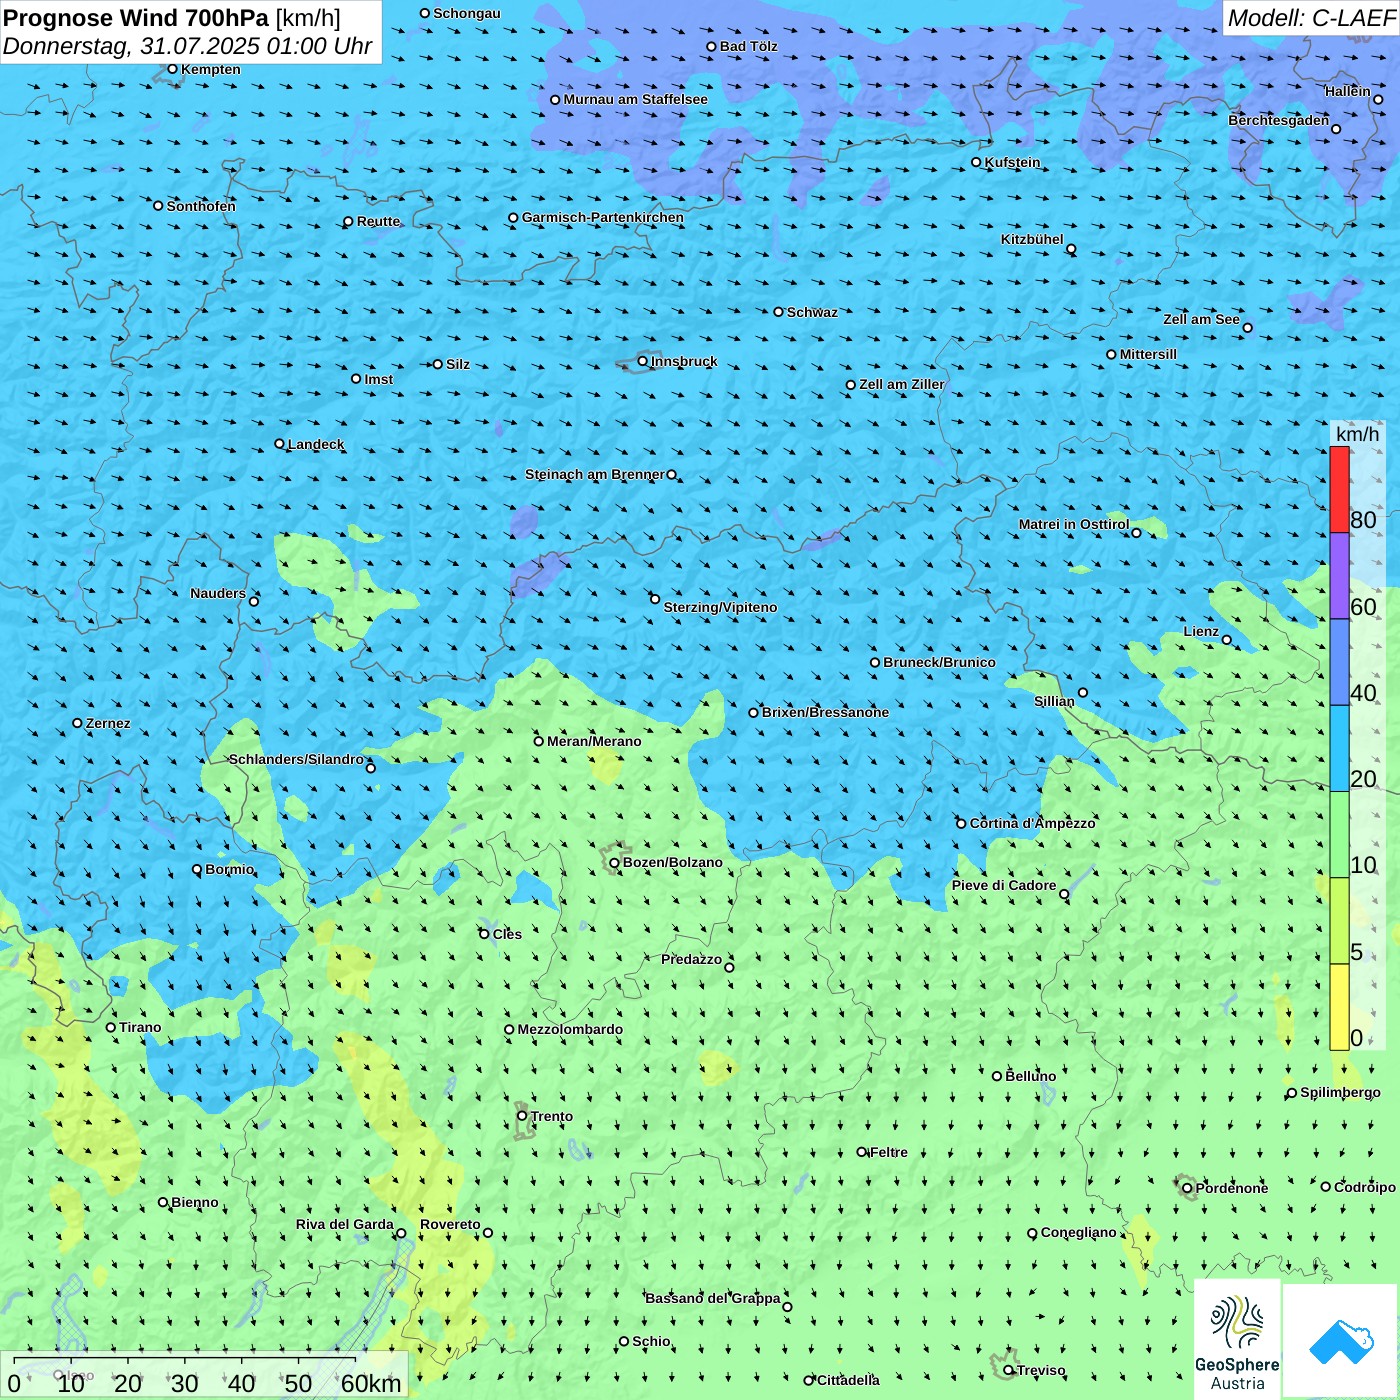Click the 'Conegliano' label

coord(1078,1232)
